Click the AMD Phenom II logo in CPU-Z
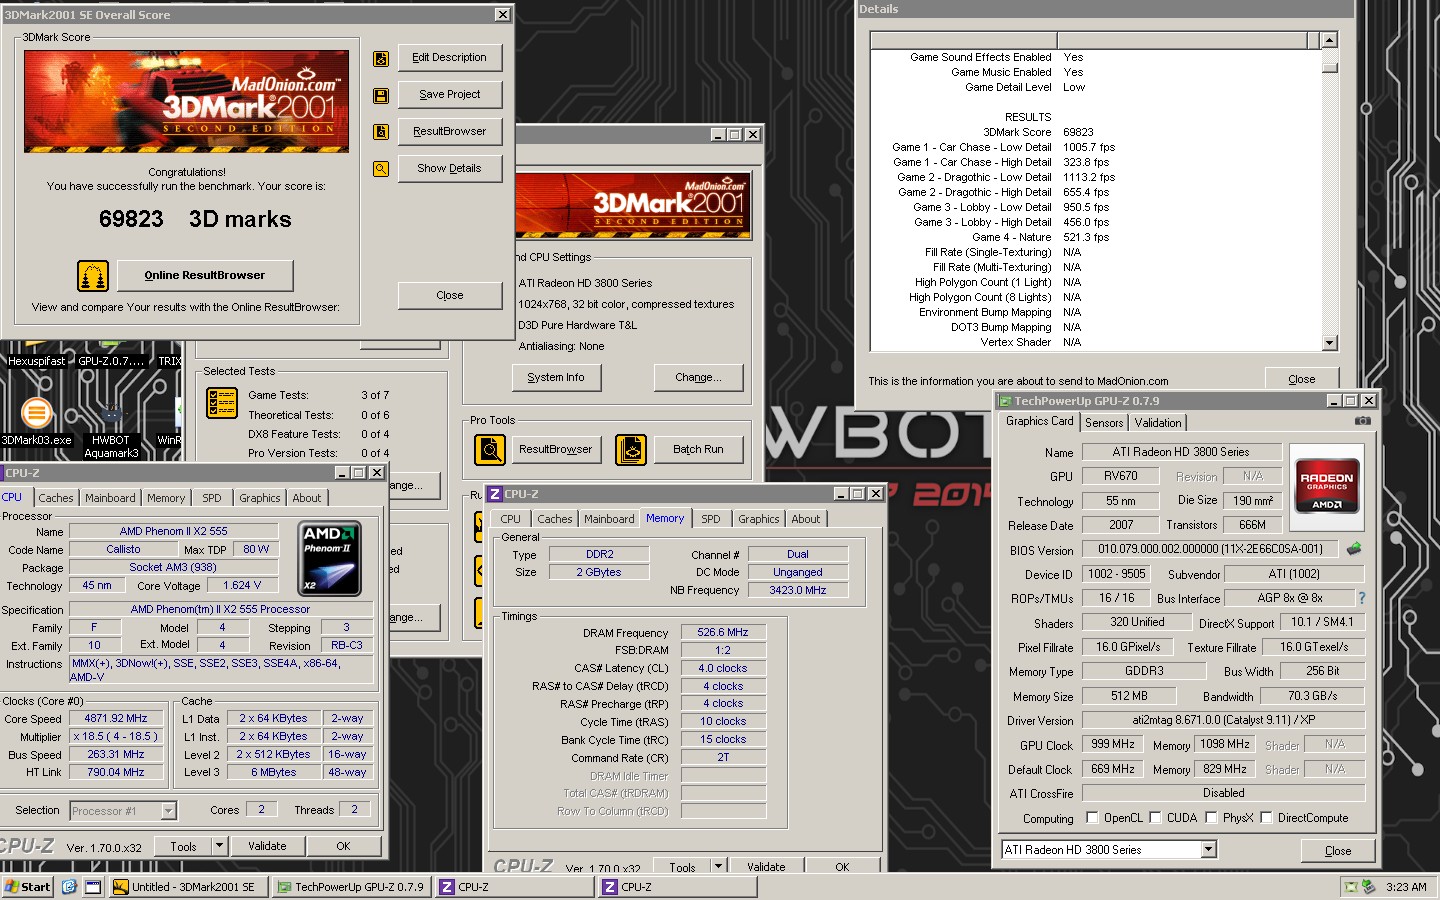The width and height of the screenshot is (1440, 900). pyautogui.click(x=329, y=558)
